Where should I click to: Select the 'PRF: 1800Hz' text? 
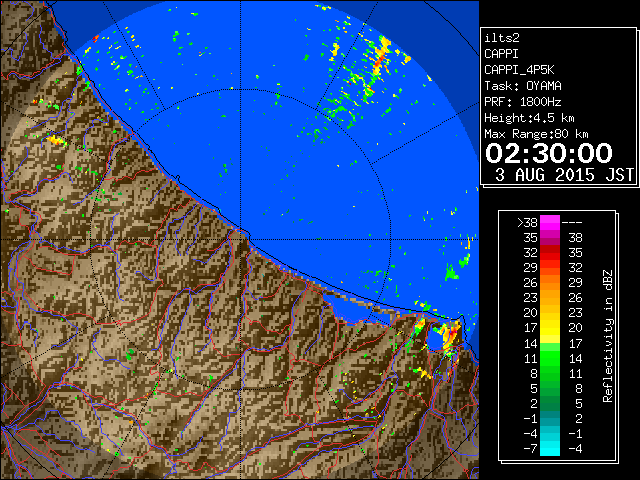pos(523,102)
